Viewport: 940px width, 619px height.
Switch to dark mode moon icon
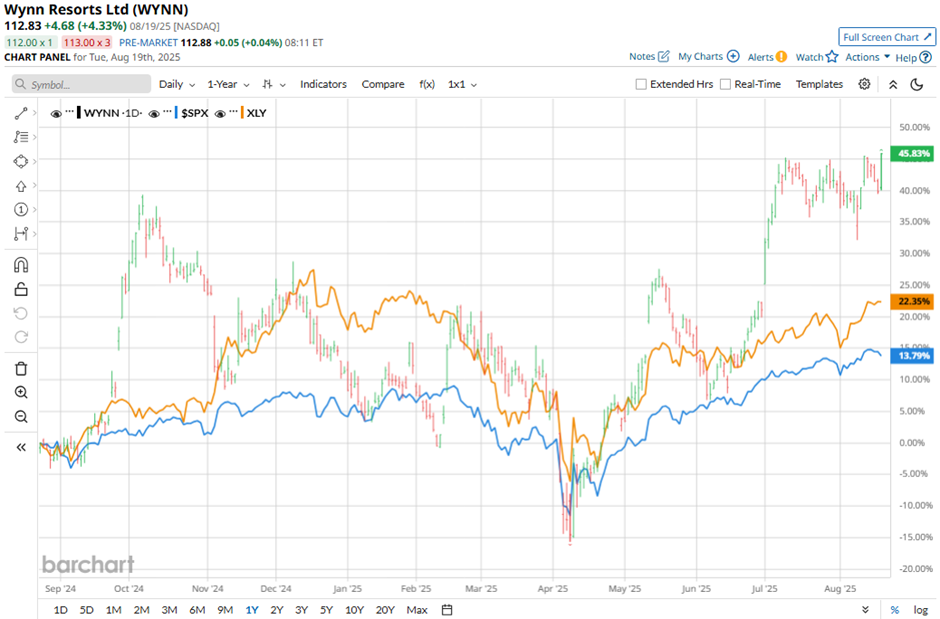pos(917,84)
